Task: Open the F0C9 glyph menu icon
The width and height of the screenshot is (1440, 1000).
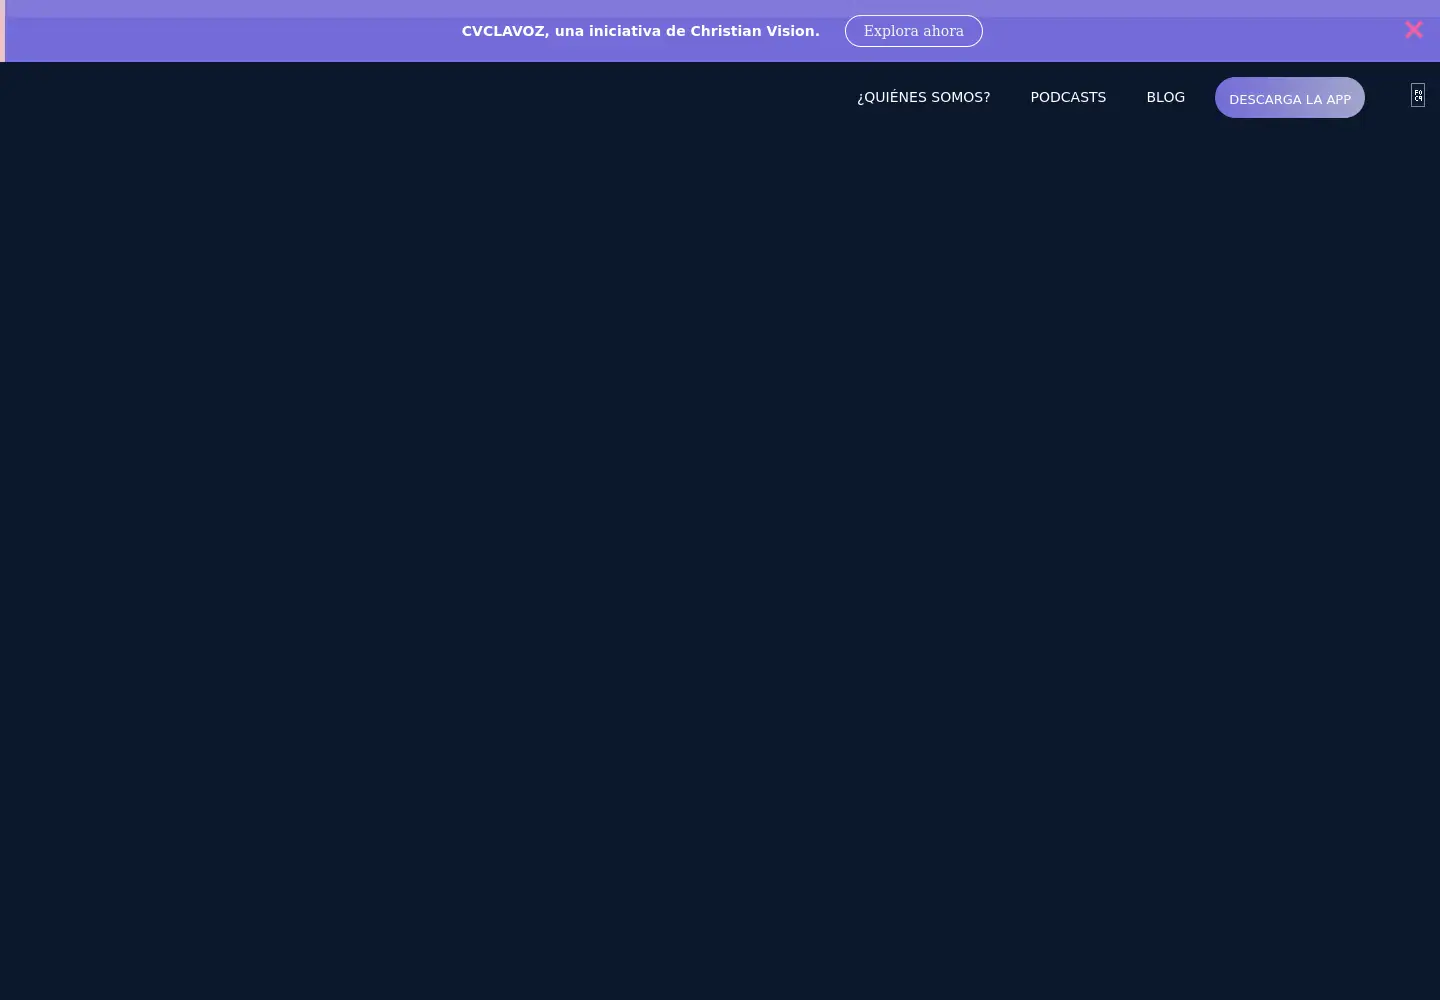Action: 1418,95
